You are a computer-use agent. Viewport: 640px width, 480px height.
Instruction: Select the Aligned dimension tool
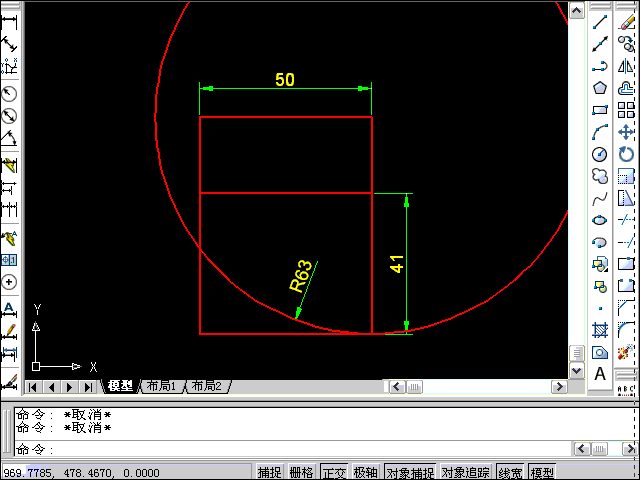point(9,44)
